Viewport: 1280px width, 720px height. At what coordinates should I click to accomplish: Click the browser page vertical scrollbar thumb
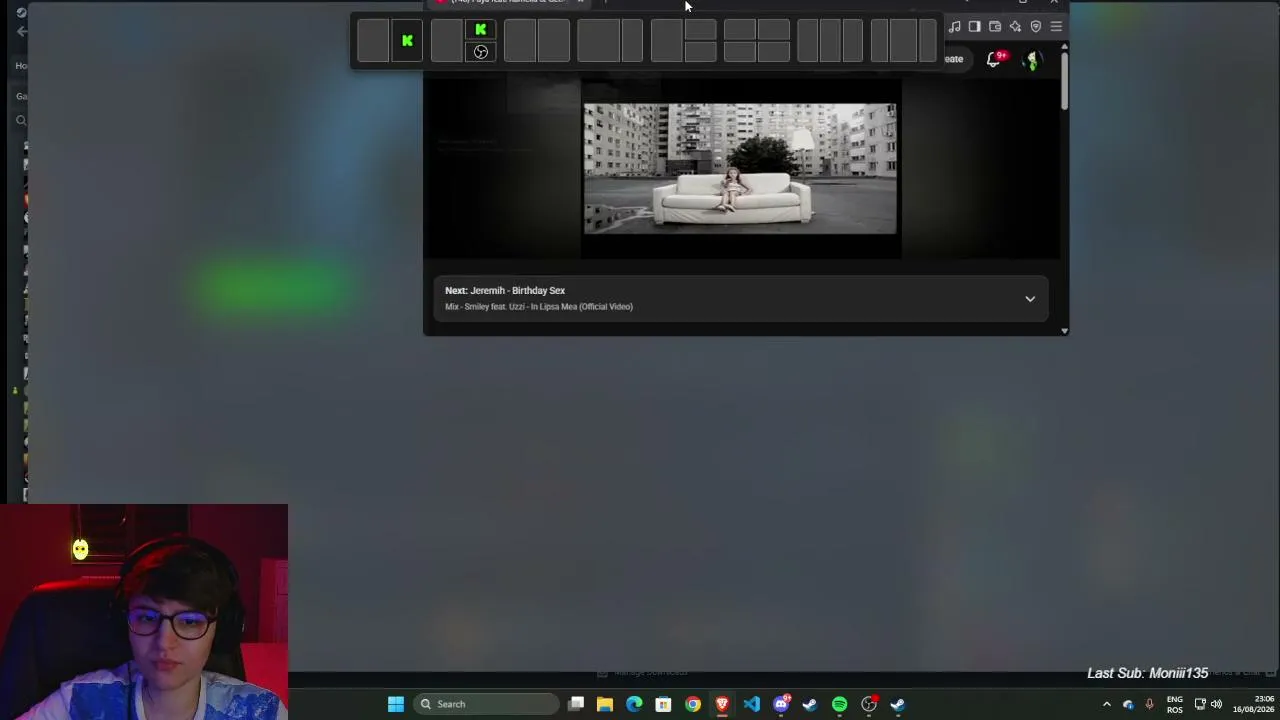click(x=1065, y=80)
